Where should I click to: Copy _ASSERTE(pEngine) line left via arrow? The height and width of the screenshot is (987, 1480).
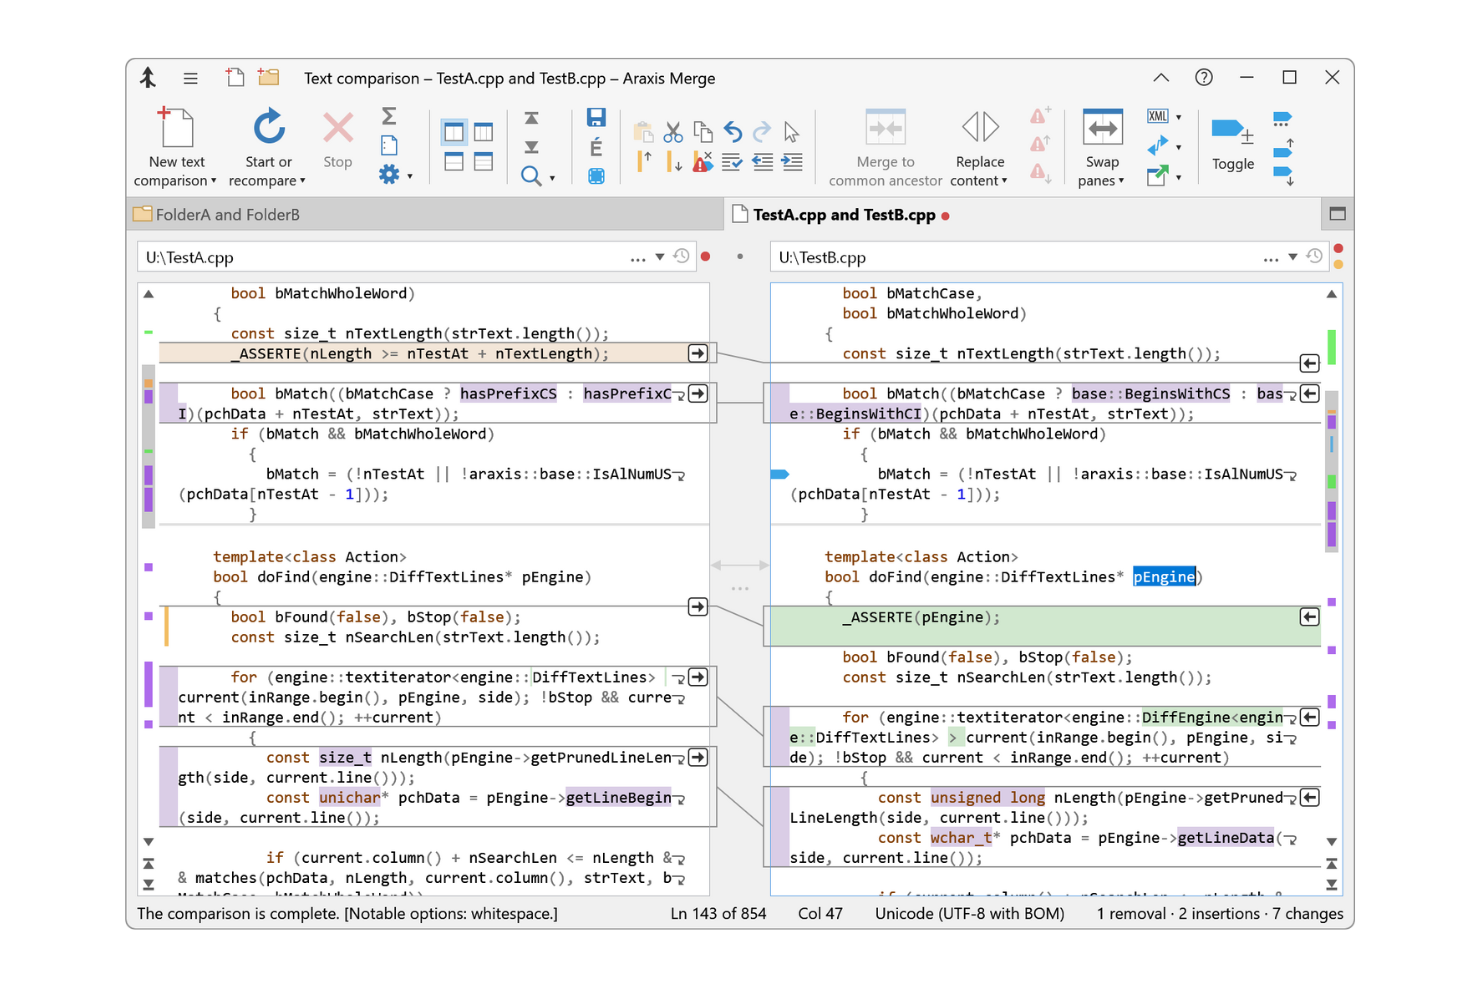coord(1309,617)
